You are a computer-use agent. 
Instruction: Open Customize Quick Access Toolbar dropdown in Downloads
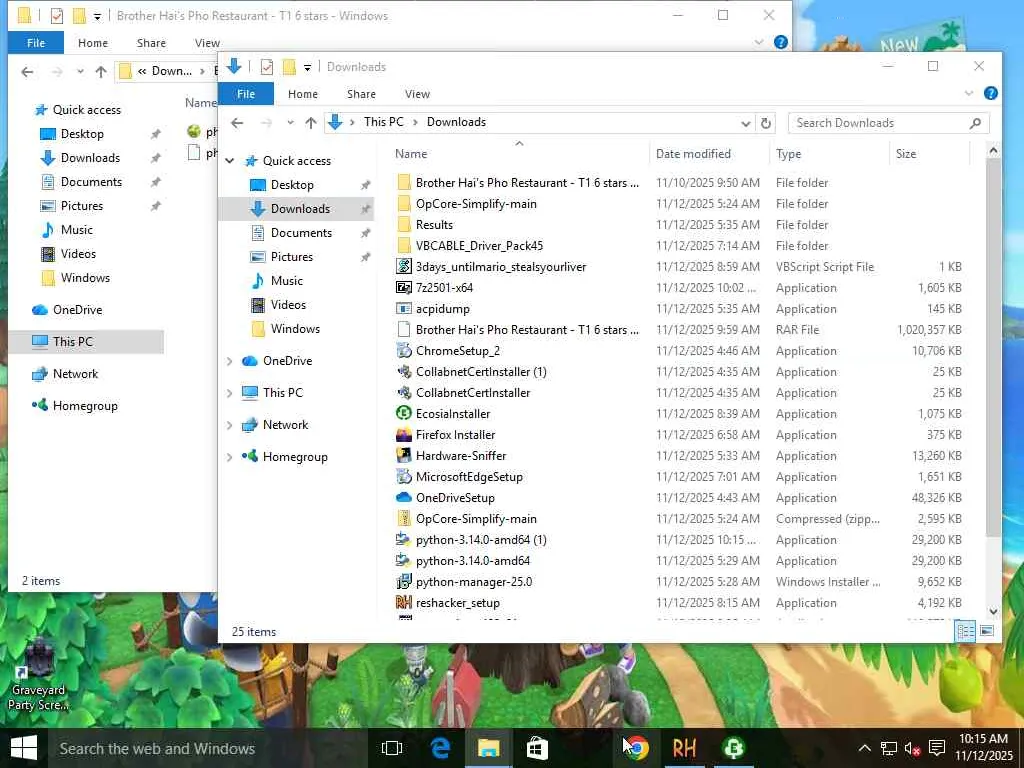pos(307,67)
